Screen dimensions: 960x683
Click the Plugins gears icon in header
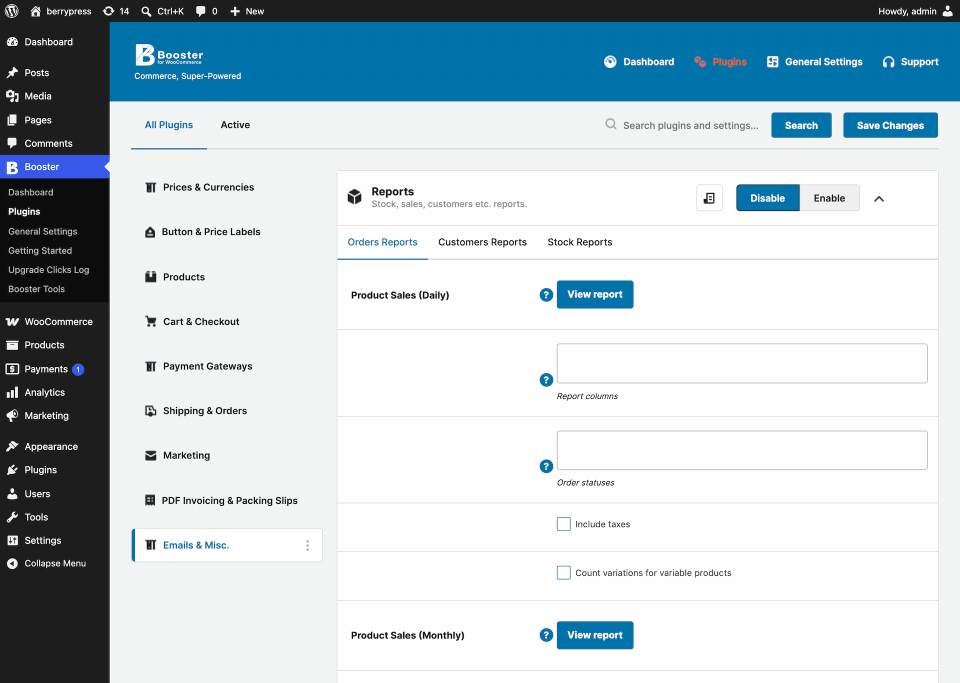coord(700,62)
